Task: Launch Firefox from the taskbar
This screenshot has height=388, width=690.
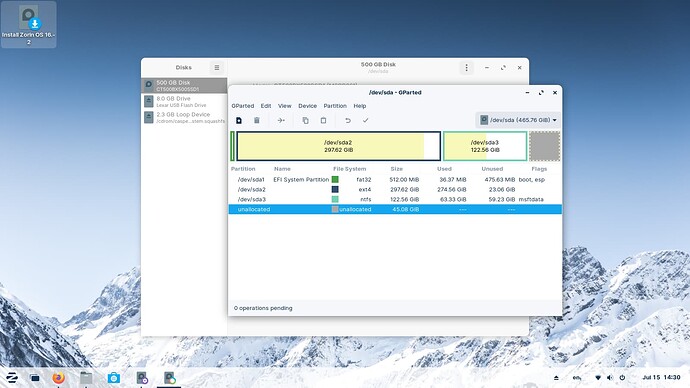Action: (x=58, y=377)
